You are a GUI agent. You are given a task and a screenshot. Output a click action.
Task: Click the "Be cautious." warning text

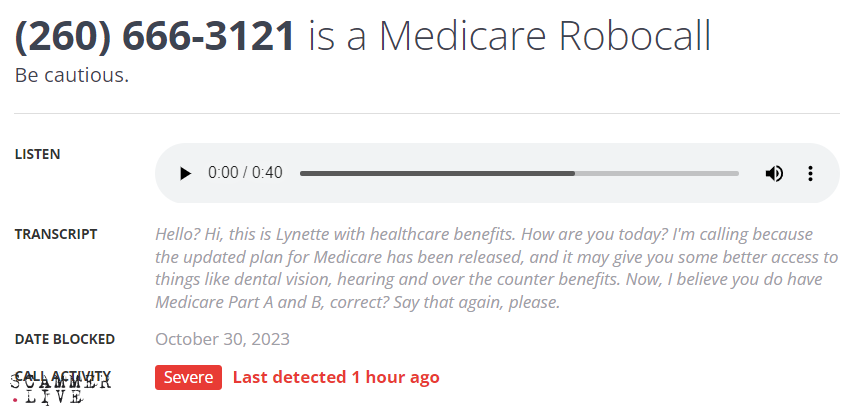(x=72, y=75)
